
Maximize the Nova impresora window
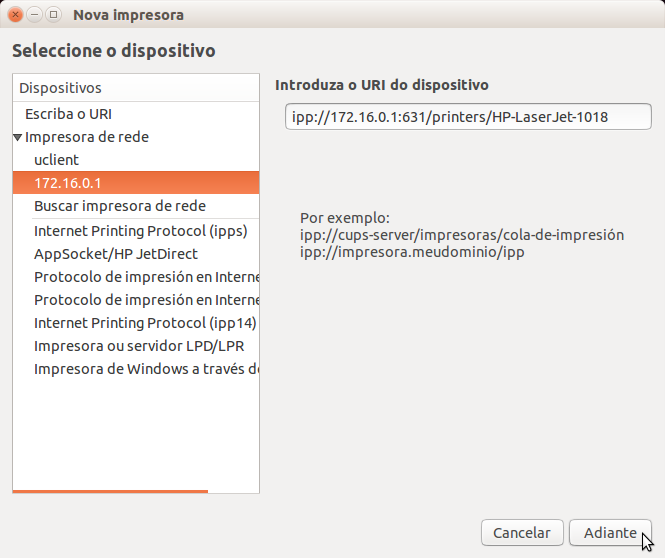pos(53,15)
